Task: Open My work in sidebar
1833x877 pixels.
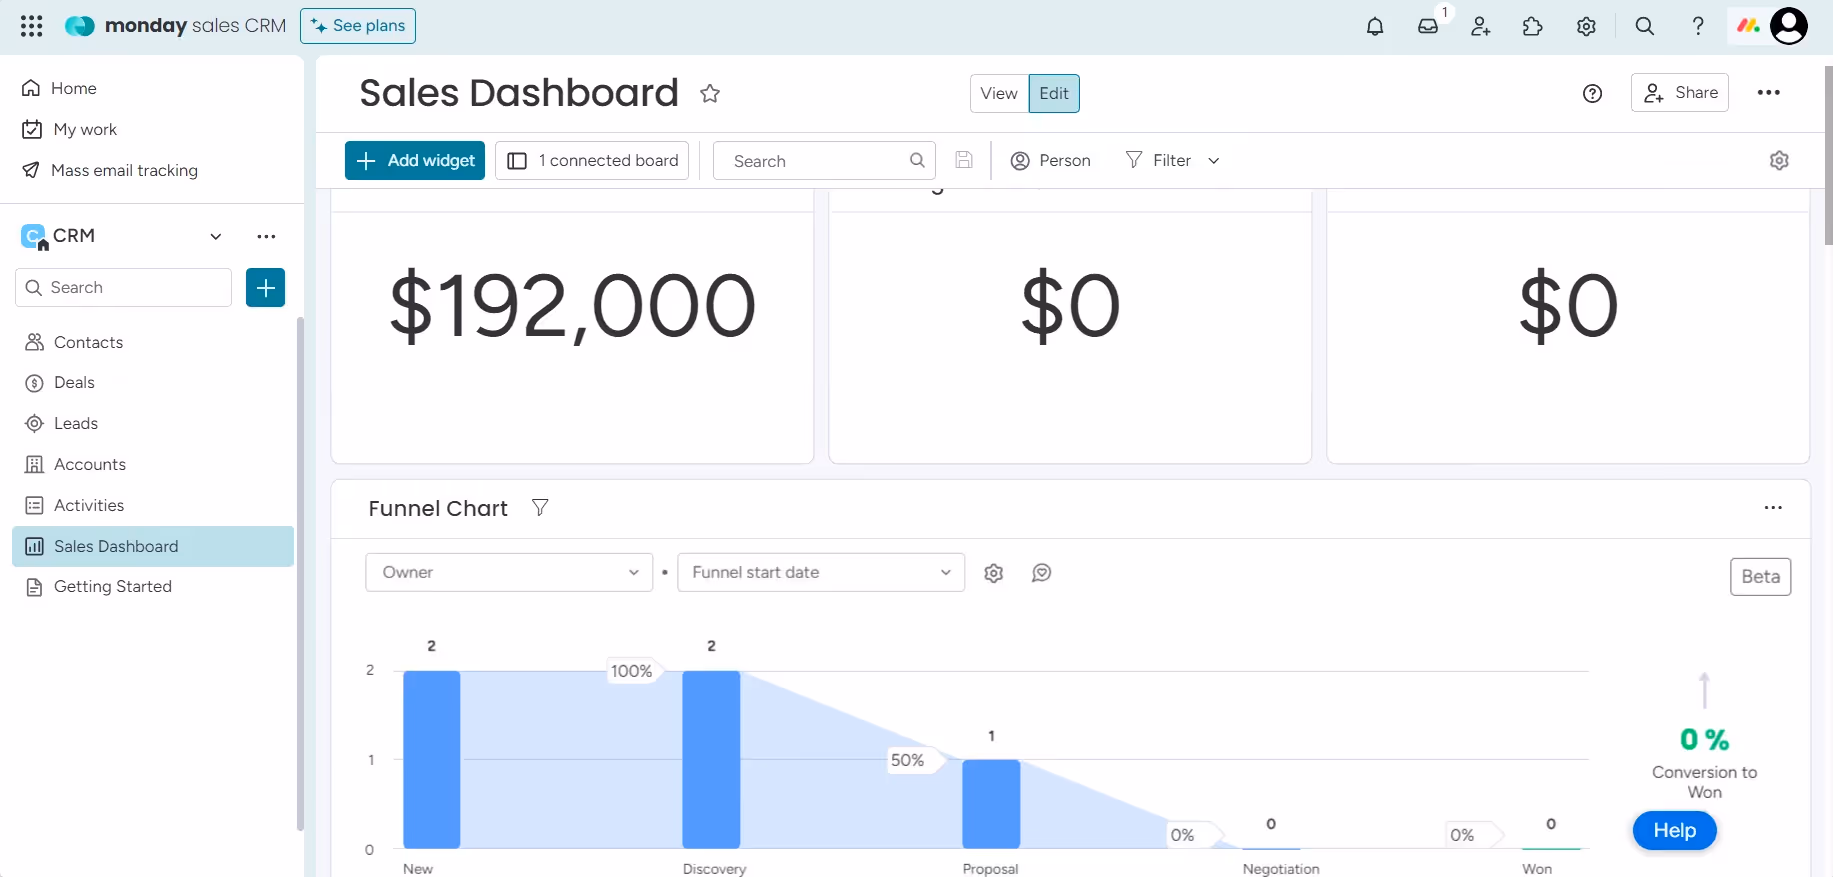Action: (70, 129)
